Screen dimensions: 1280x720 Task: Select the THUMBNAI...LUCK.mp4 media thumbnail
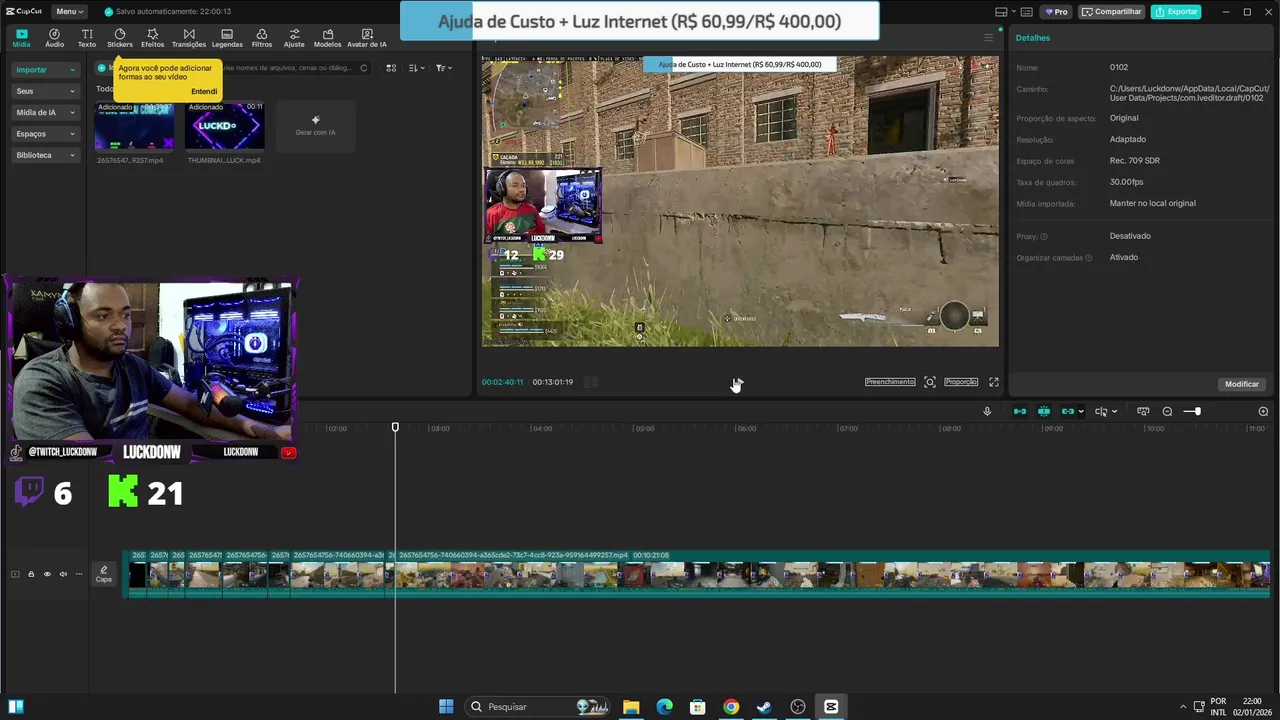point(225,126)
